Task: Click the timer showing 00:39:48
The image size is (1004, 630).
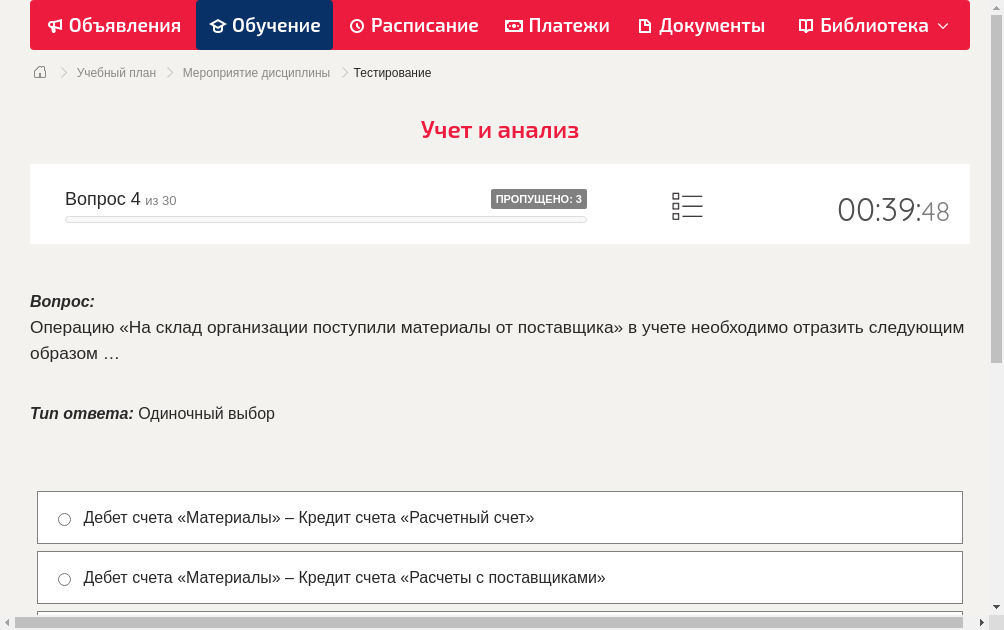Action: tap(893, 210)
